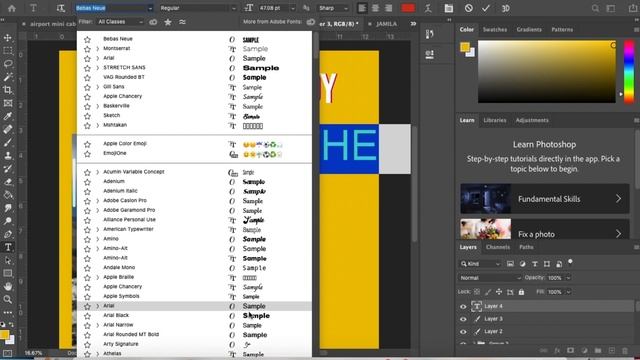Viewport: 640px width, 360px height.
Task: Toggle More from Adobe Fonts
Action: pos(311,22)
